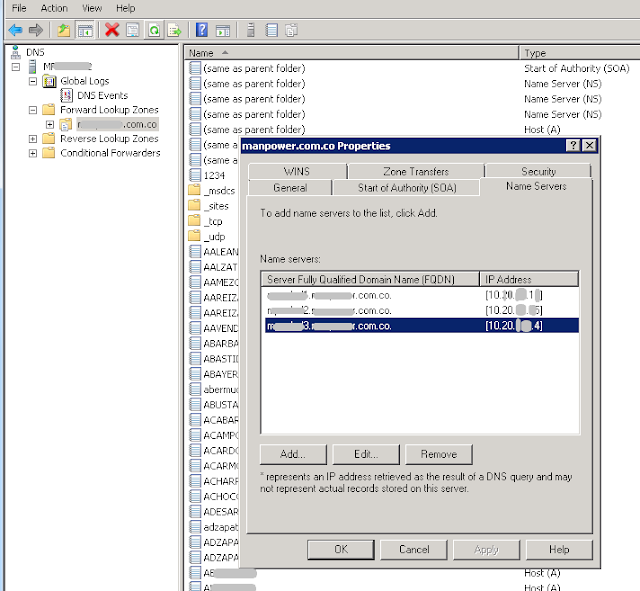This screenshot has height=591, width=640.
Task: Click the blue Help question mark icon
Action: pos(202,30)
